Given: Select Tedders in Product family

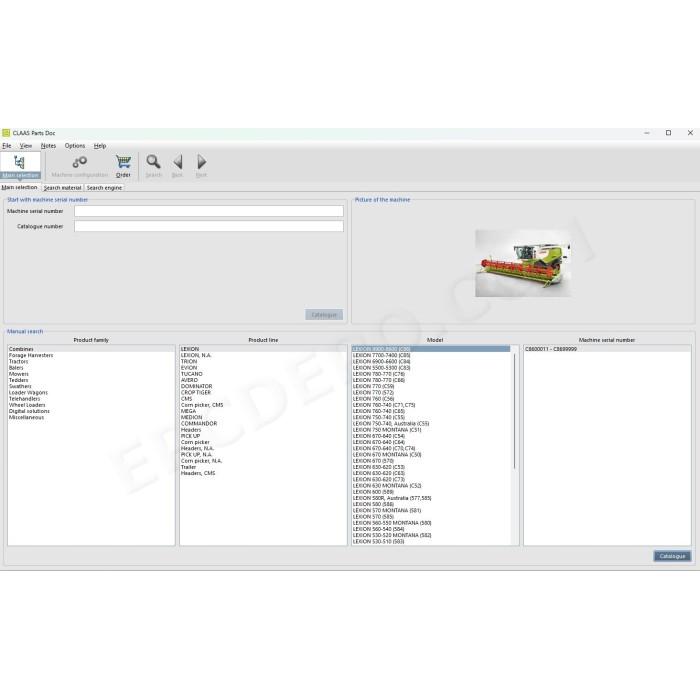Looking at the screenshot, I should point(91,380).
